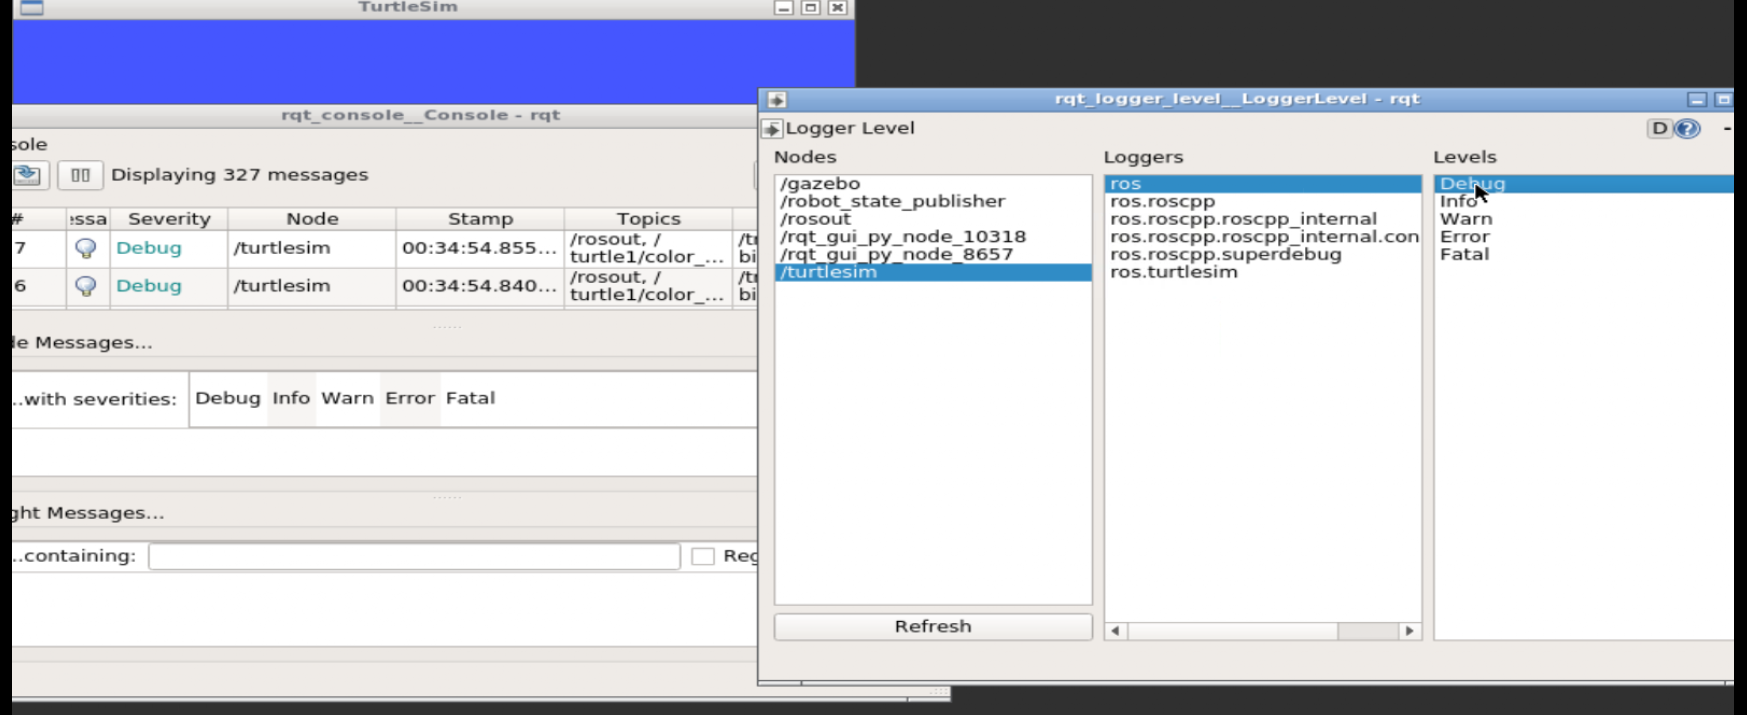Viewport: 1747px width, 715px height.
Task: Click the stamp cell 00:34:54.840
Action: (480, 286)
